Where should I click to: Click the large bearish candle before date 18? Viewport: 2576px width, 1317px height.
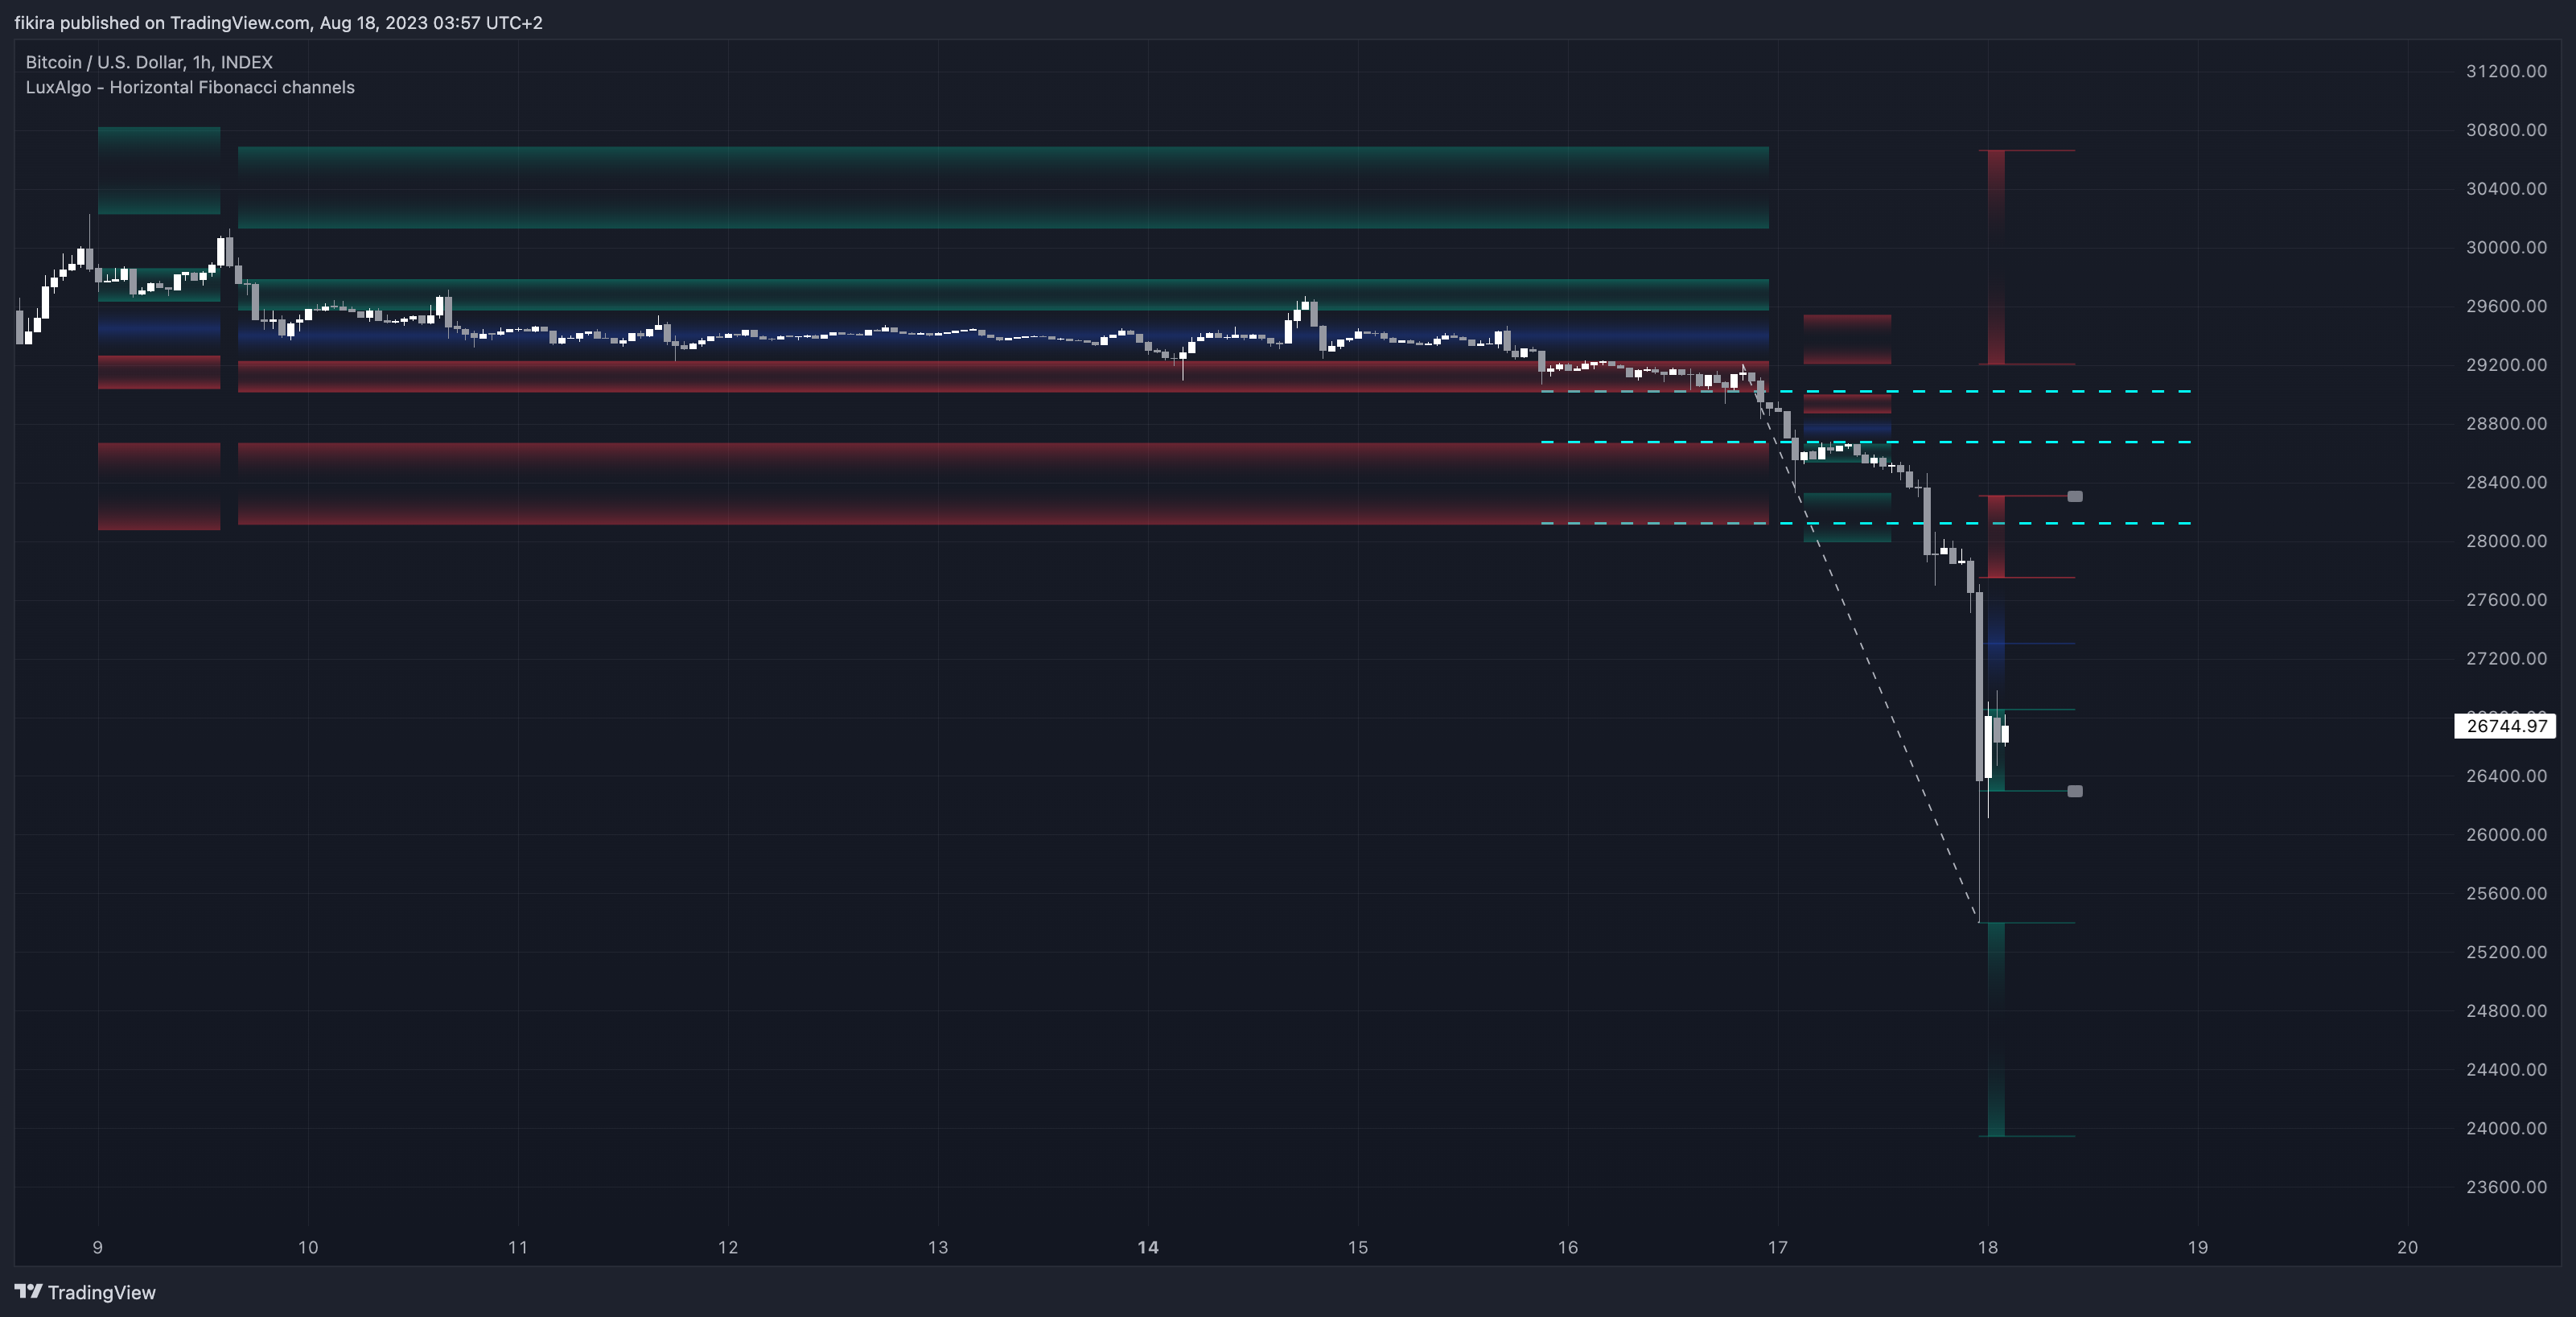click(1979, 686)
